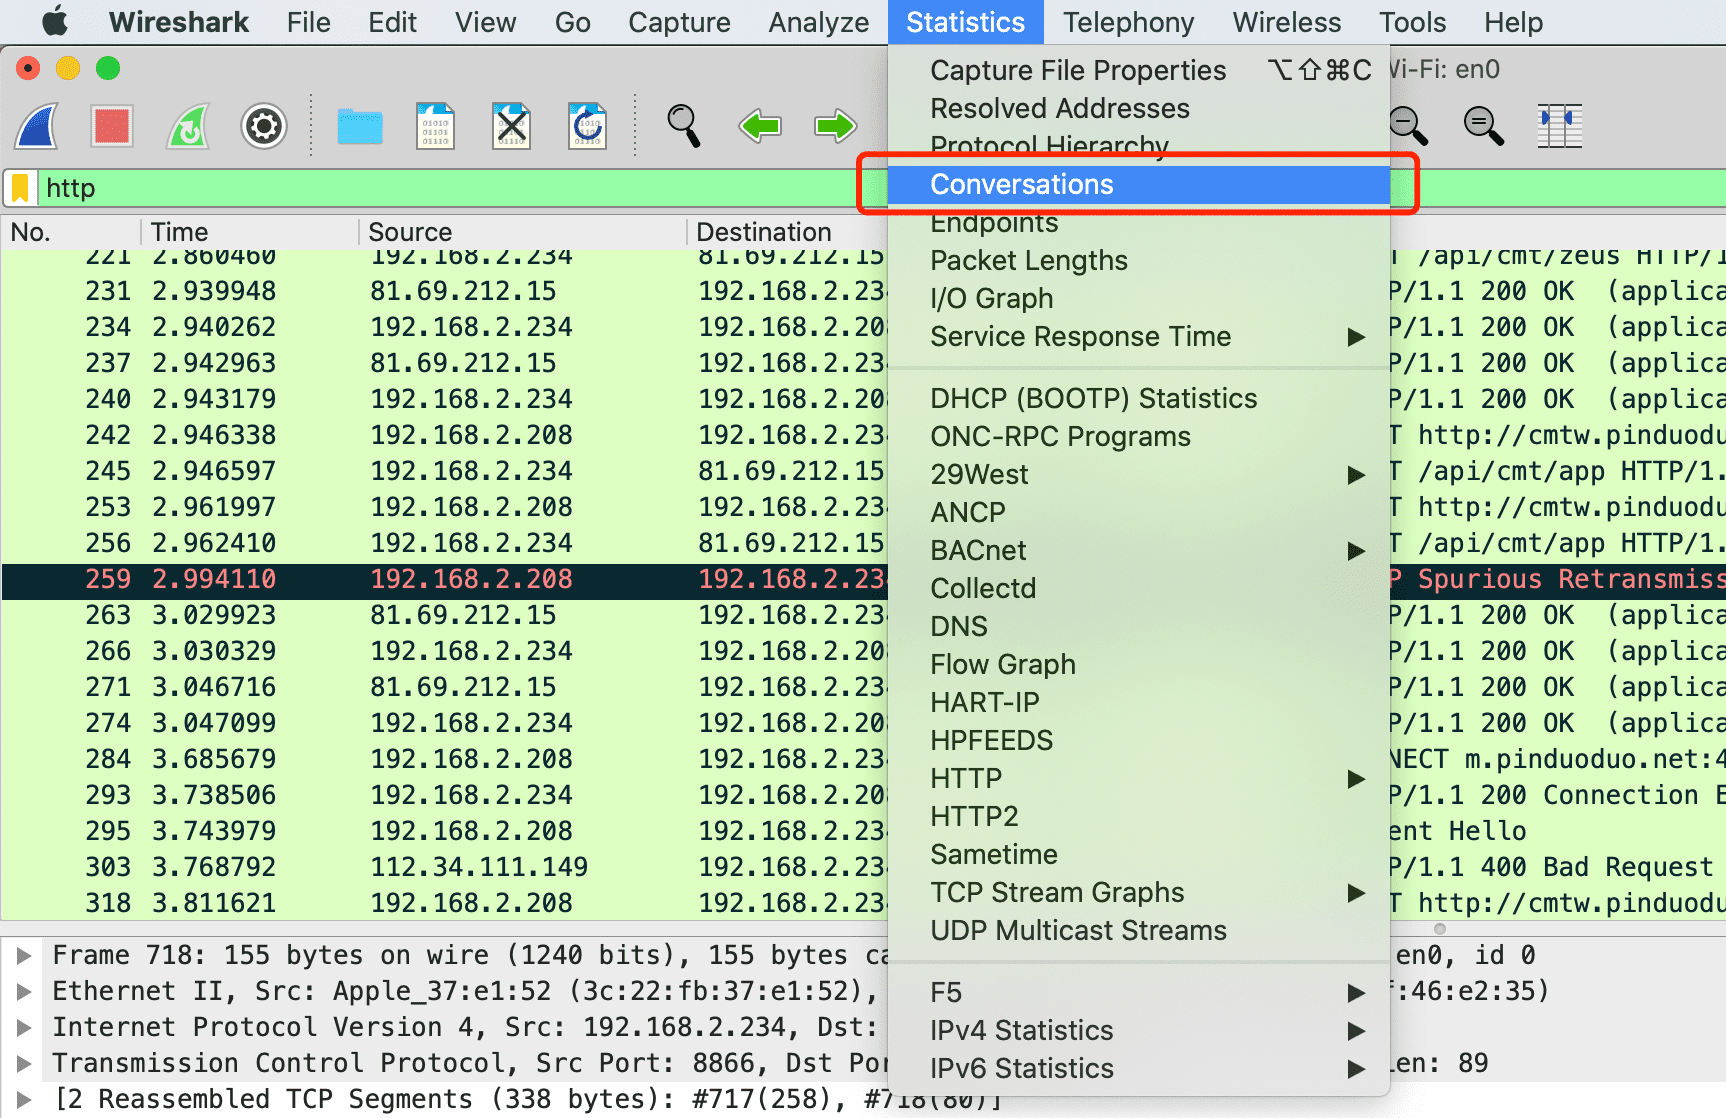Screen dimensions: 1726x1118
Task: Choose I/O Graph menu entry
Action: click(x=992, y=298)
